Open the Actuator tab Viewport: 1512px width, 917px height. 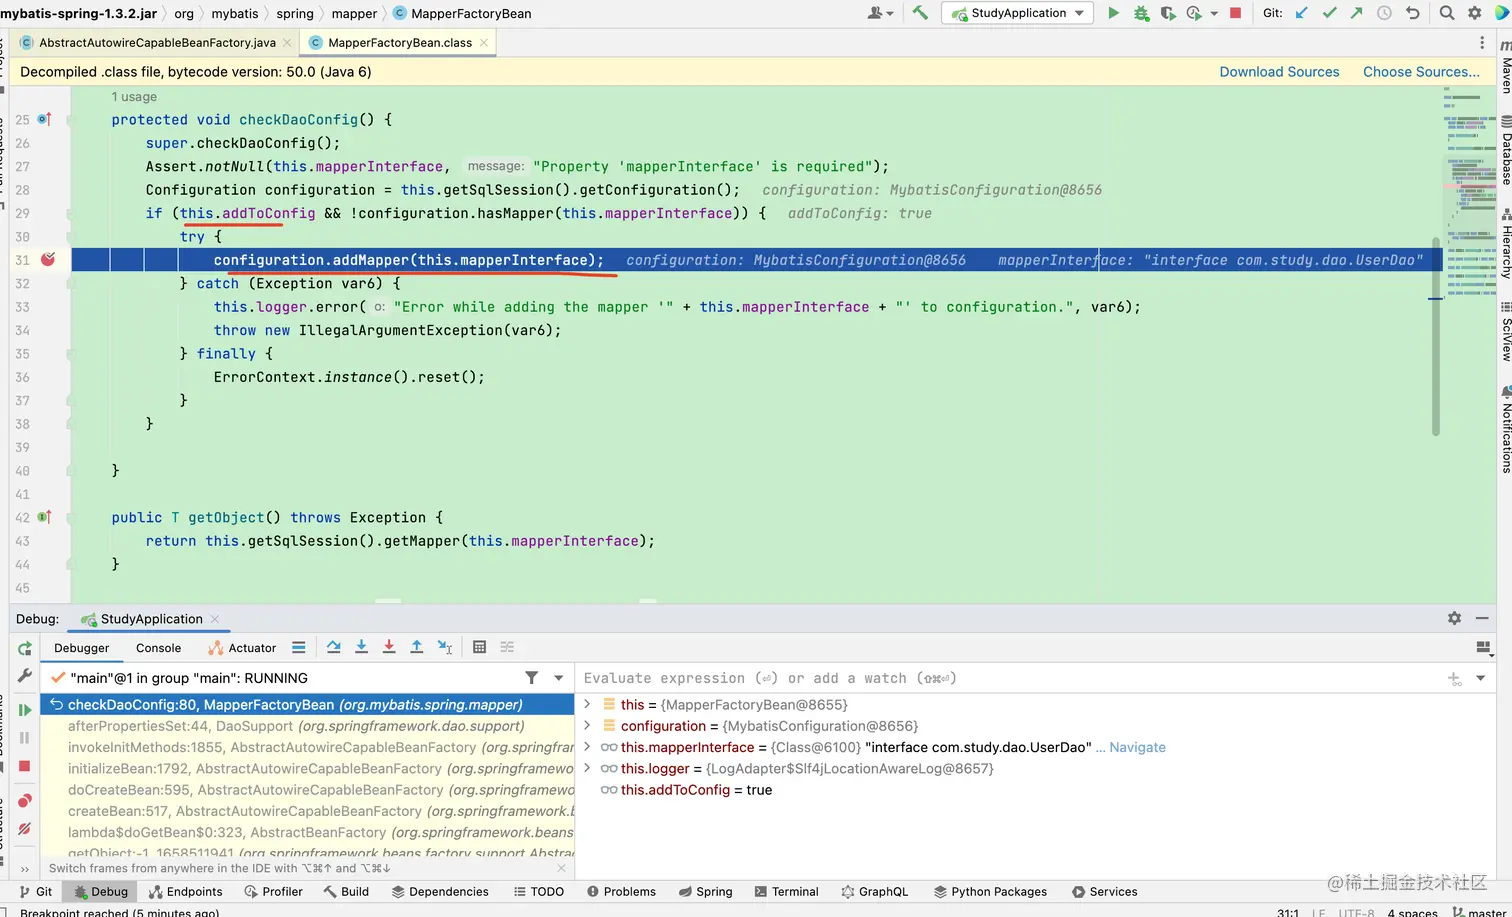click(242, 648)
